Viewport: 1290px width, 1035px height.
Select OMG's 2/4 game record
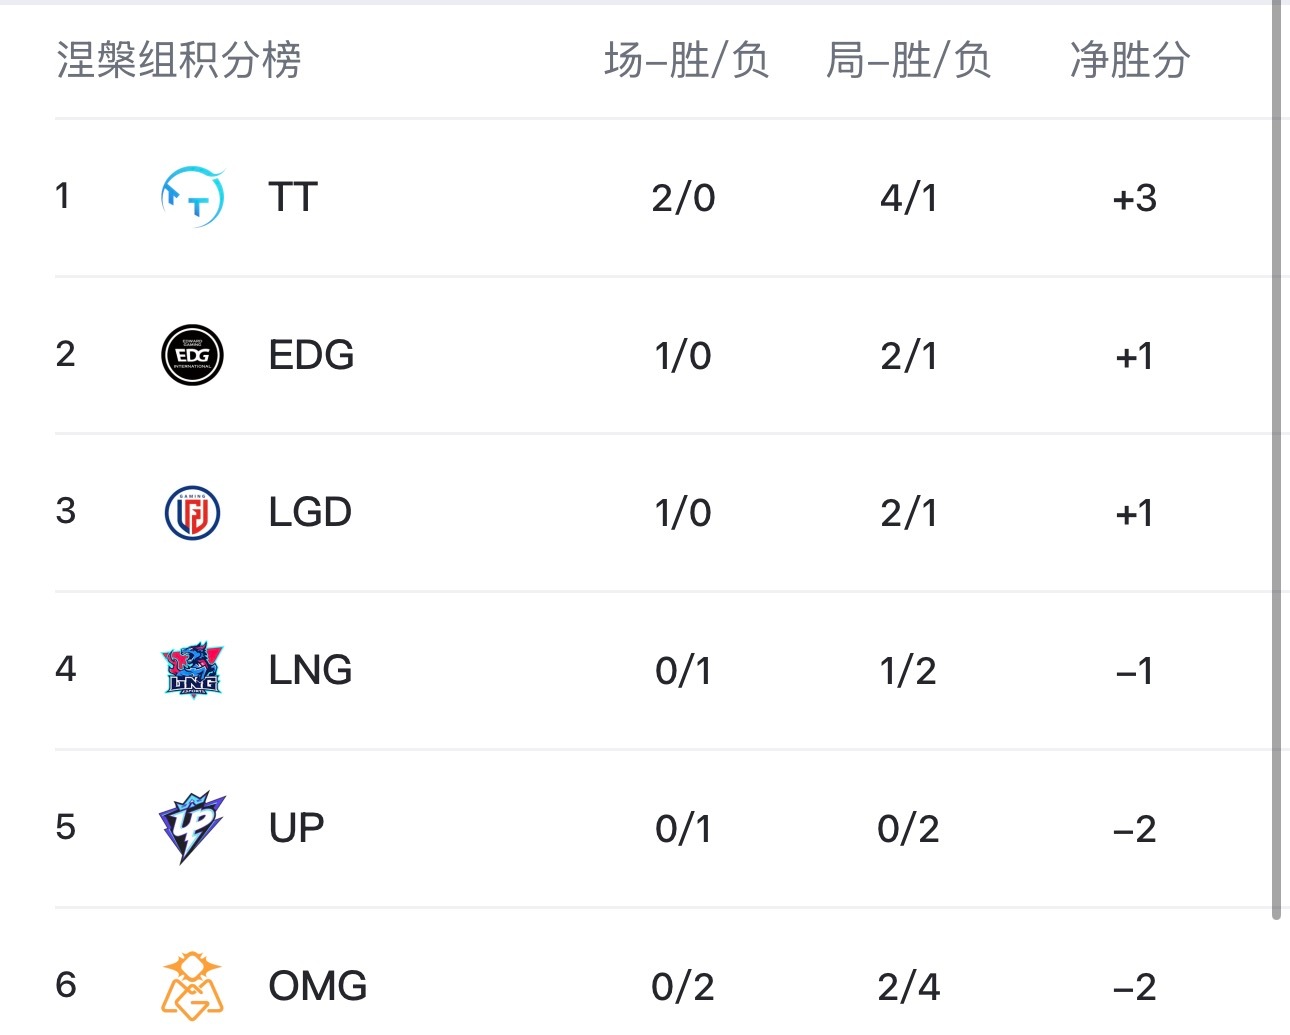tap(908, 987)
